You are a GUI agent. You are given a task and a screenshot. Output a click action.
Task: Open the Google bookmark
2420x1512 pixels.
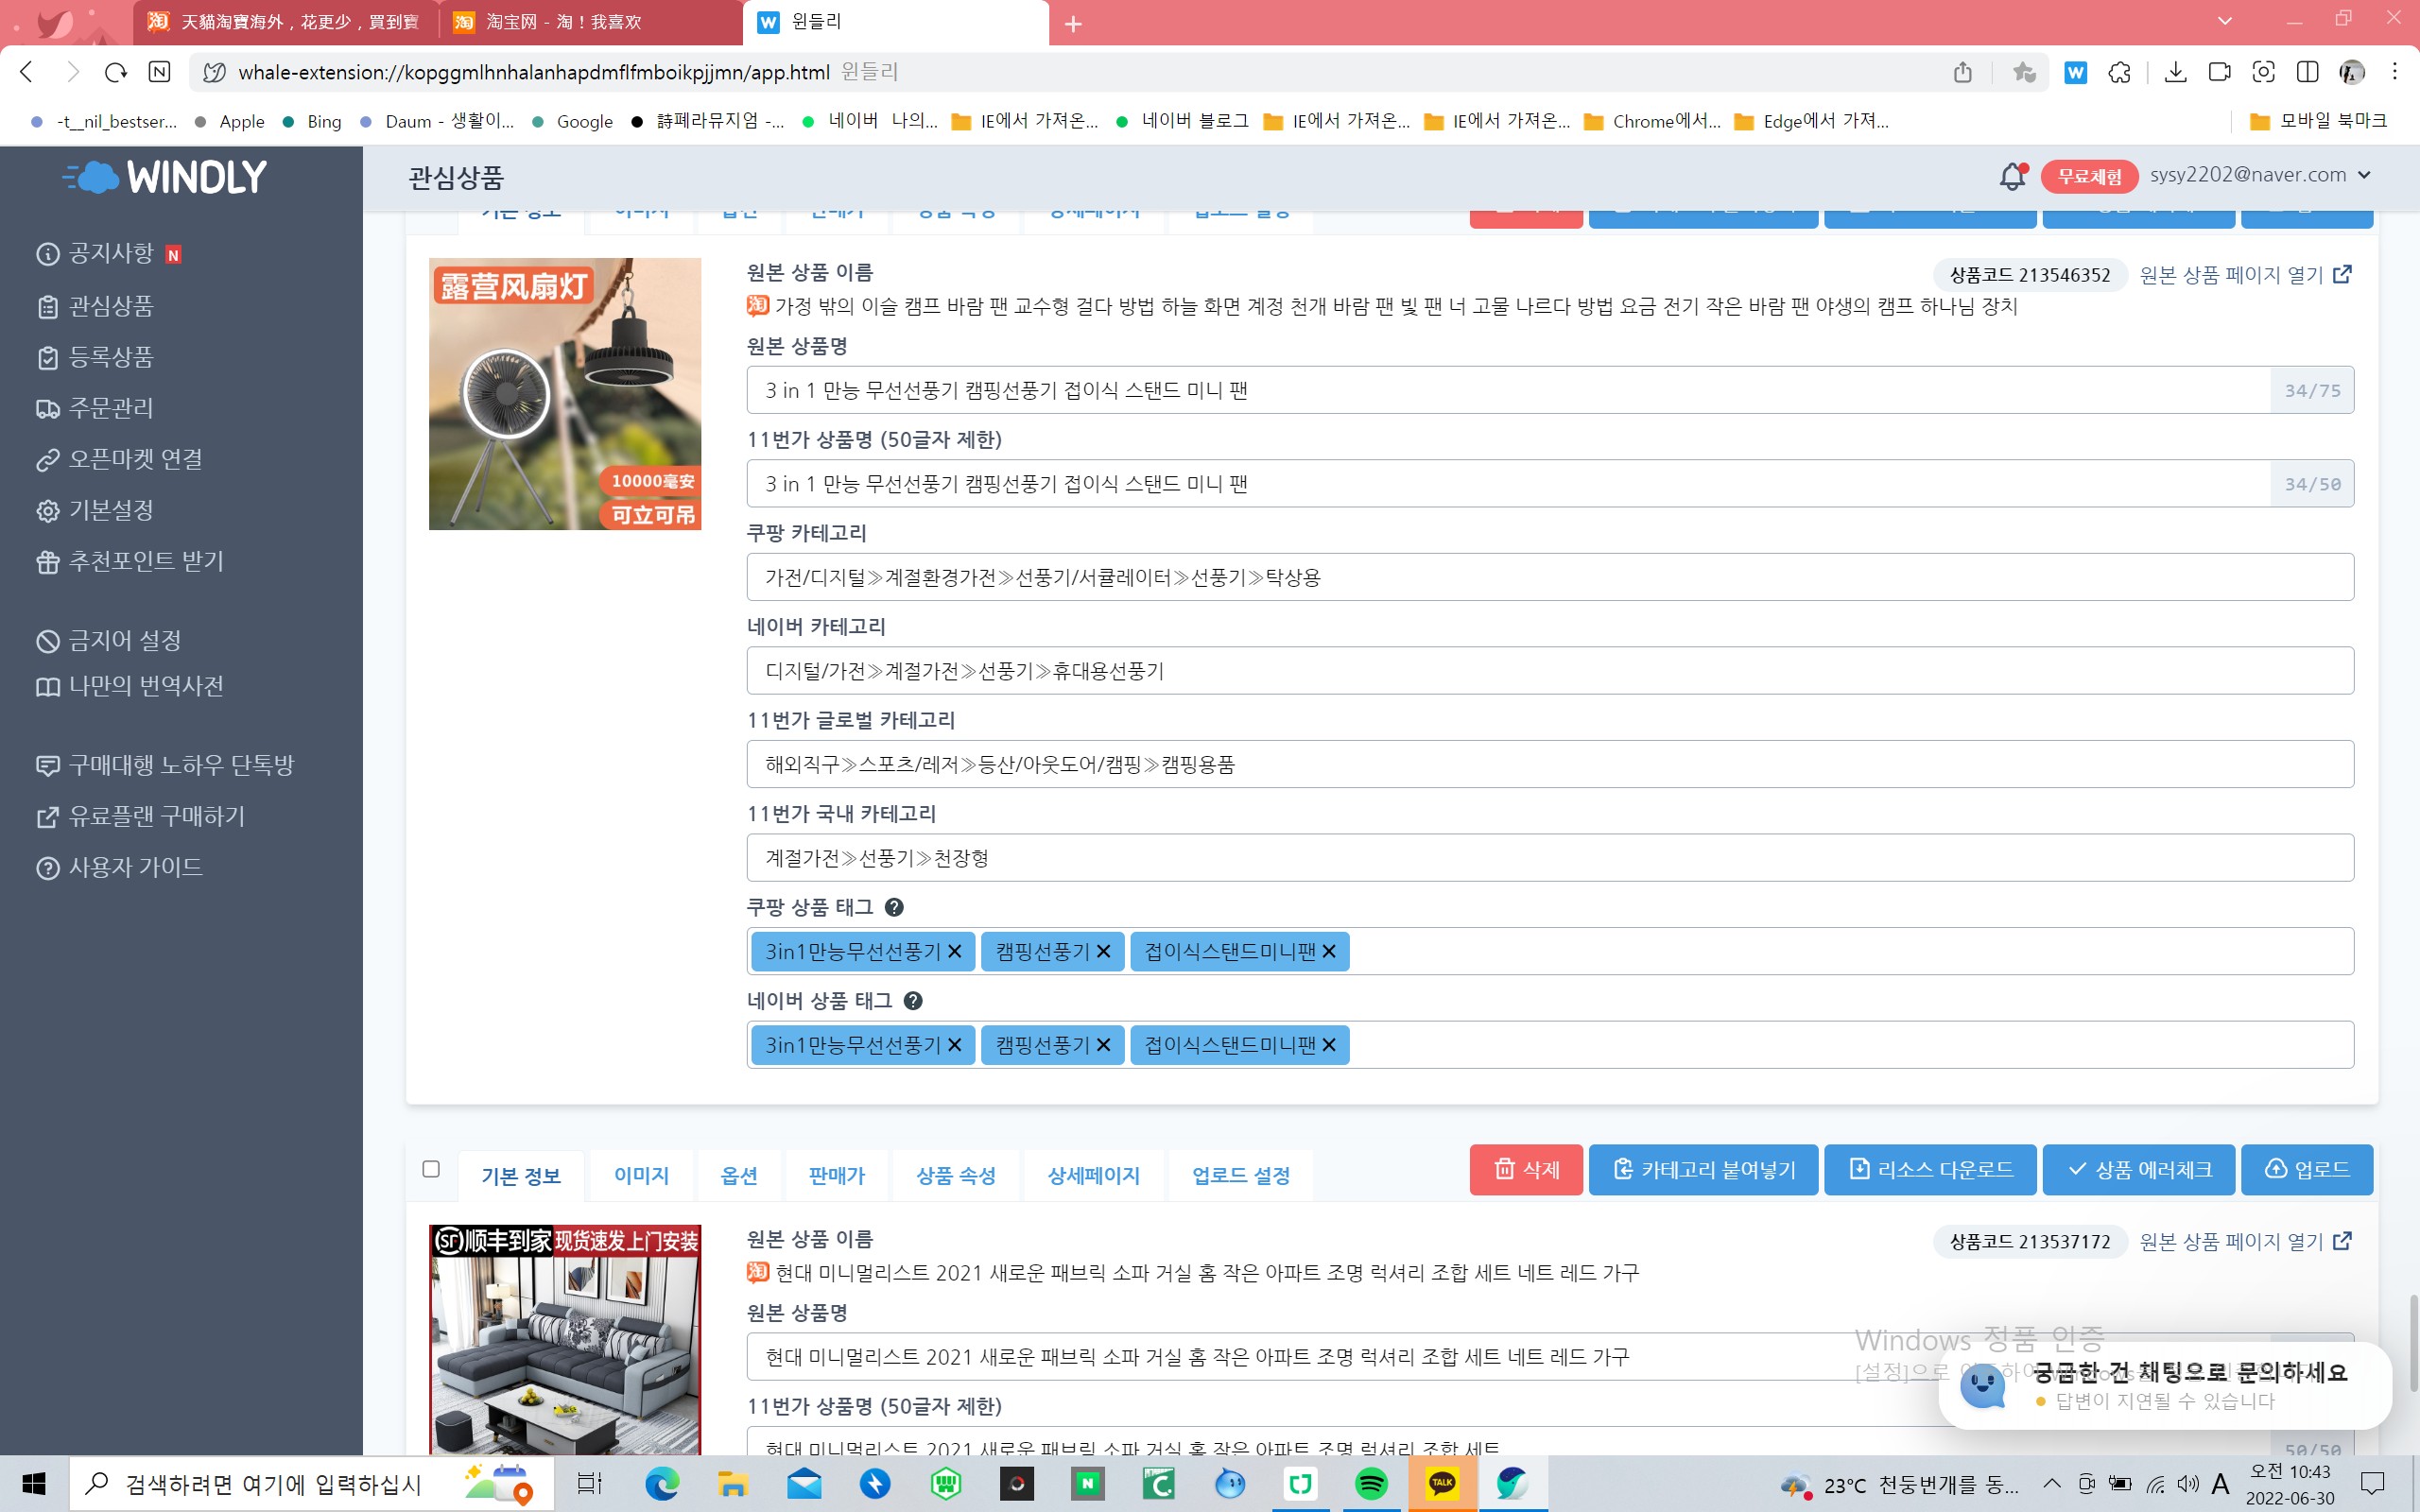pos(573,121)
